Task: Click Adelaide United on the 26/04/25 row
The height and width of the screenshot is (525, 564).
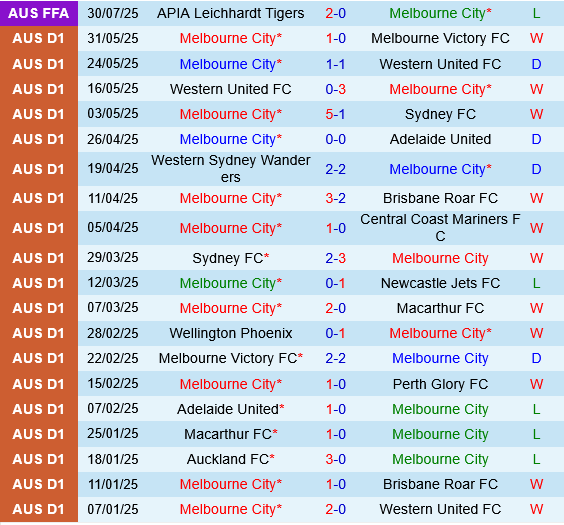Action: [x=440, y=139]
